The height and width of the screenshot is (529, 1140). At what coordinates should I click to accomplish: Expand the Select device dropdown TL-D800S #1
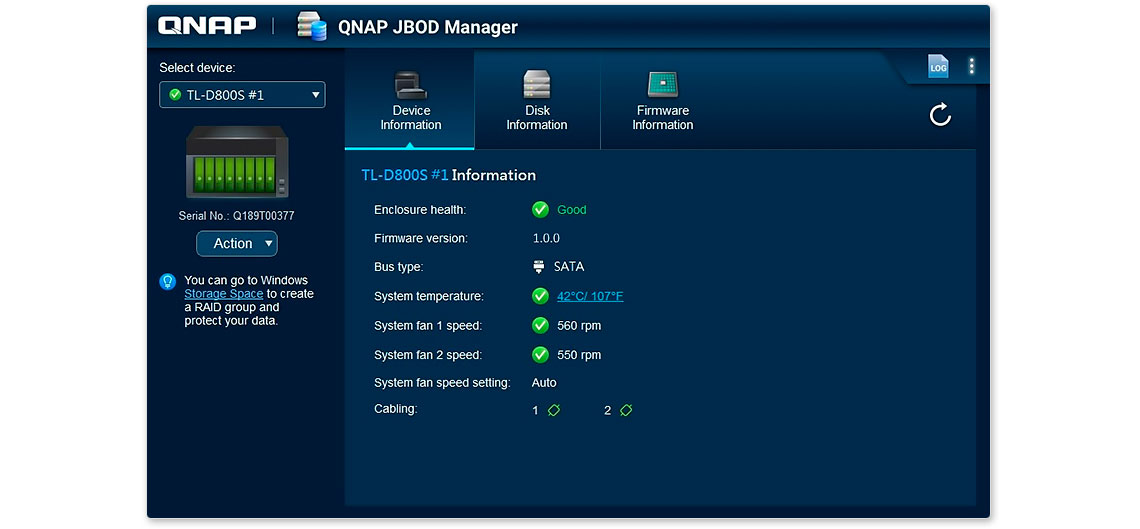242,95
